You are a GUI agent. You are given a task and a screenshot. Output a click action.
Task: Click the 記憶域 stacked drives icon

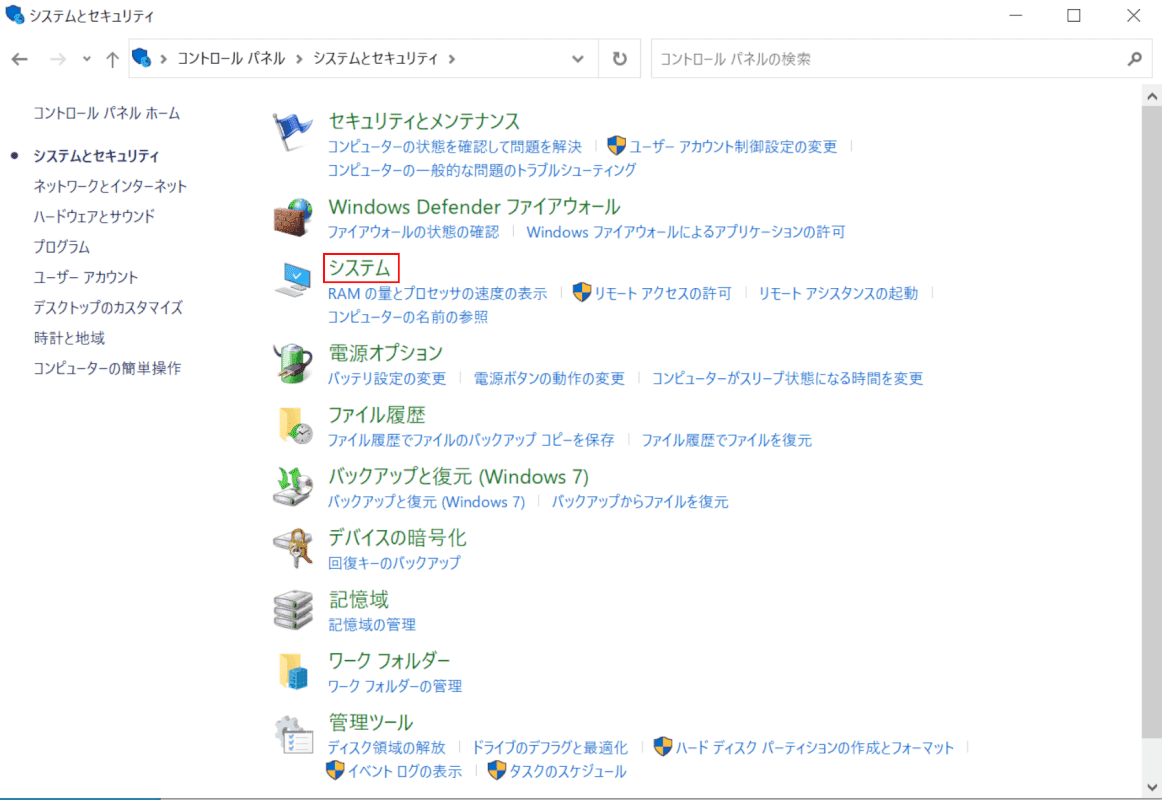click(x=293, y=610)
